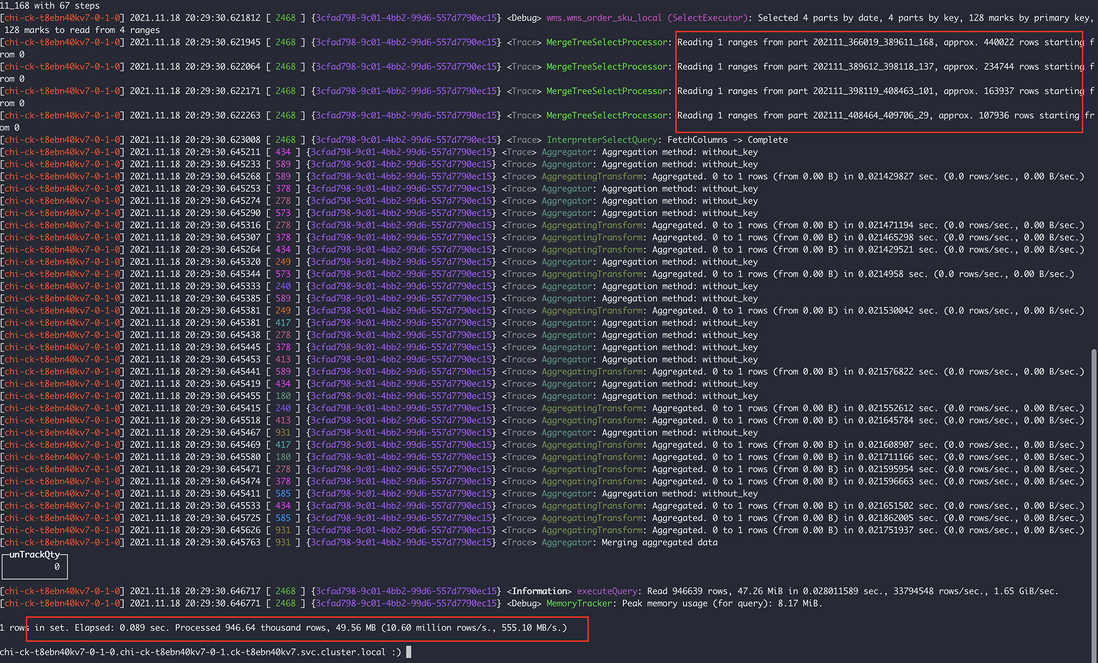The height and width of the screenshot is (663, 1098).
Task: Click the prompt text 'chi-ck-t8ebn40kv7-0-1-0.chi-ck-t8ebn40kv7-0-1.ck-t8ebn40kv7.svc.cluster.local'
Action: pos(195,652)
